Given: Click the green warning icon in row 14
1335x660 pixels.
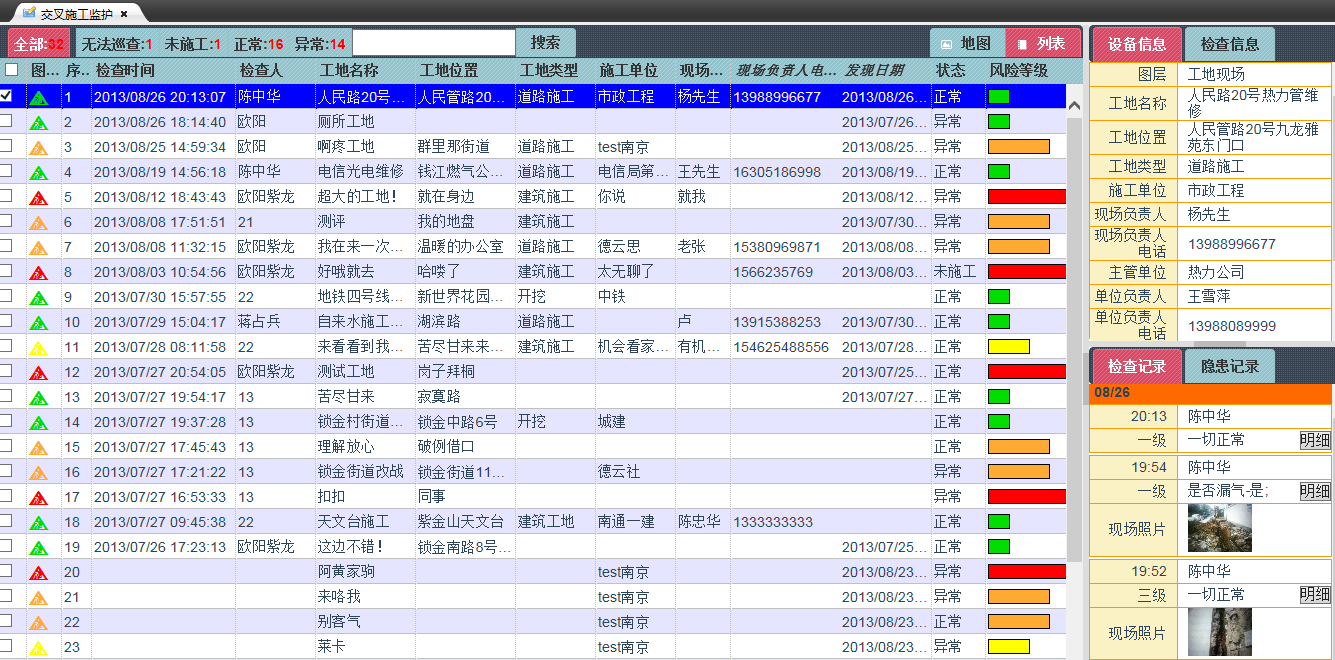Looking at the screenshot, I should coord(39,422).
